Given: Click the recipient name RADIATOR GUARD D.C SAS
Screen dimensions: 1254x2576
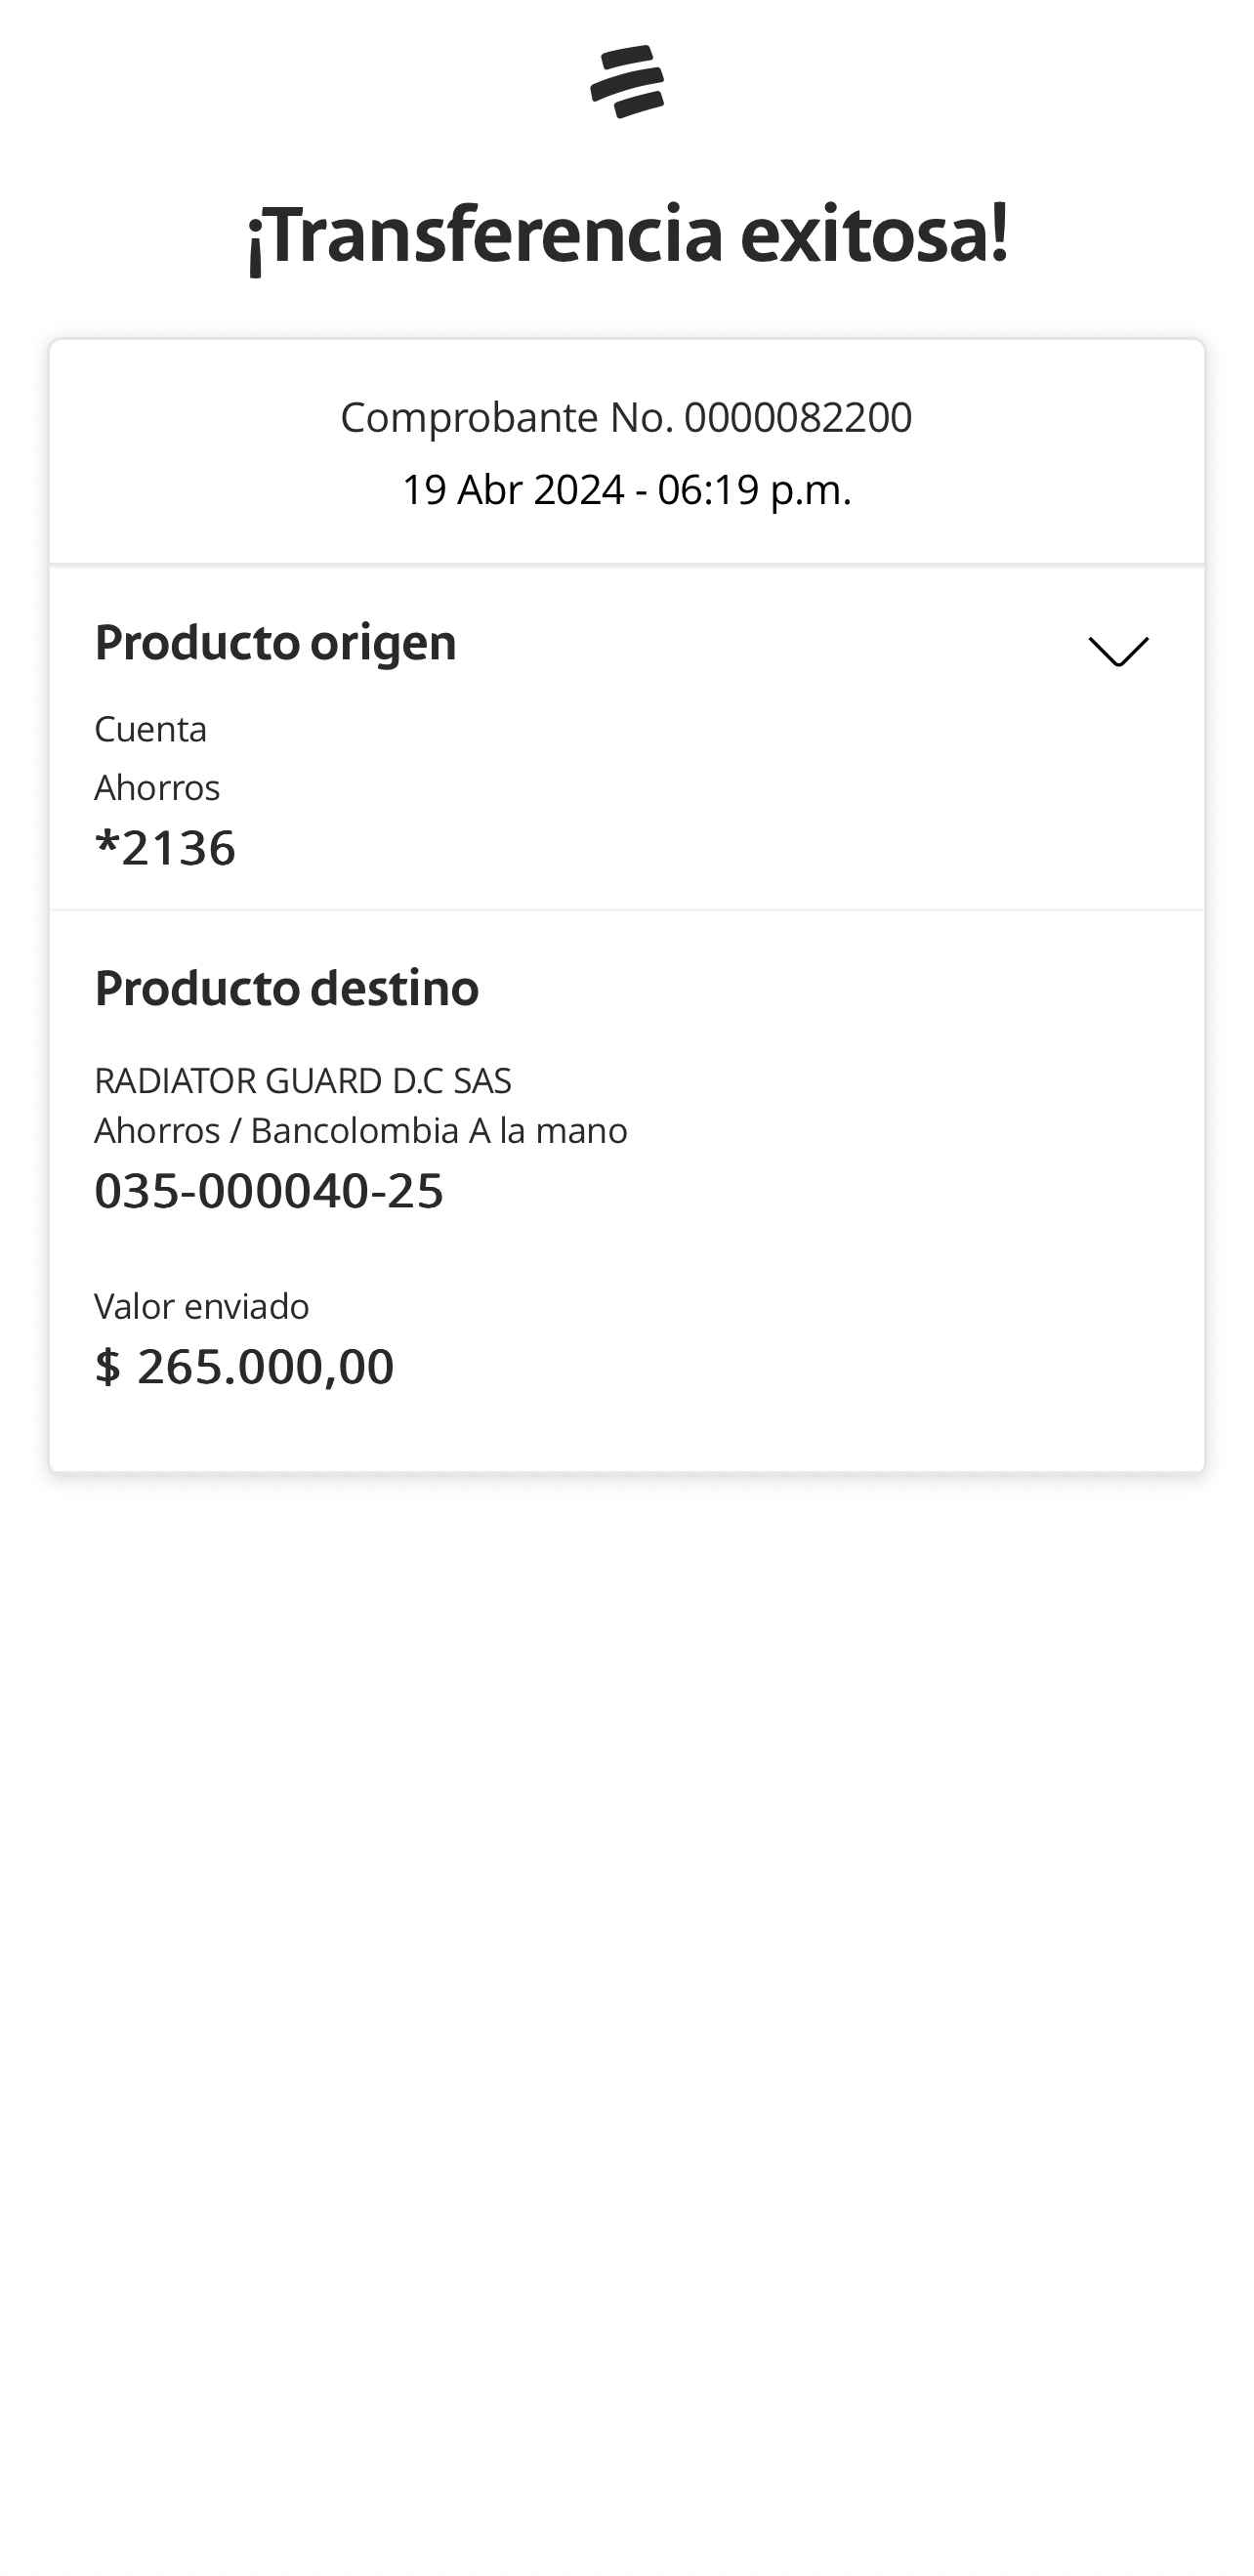Looking at the screenshot, I should 302,1080.
